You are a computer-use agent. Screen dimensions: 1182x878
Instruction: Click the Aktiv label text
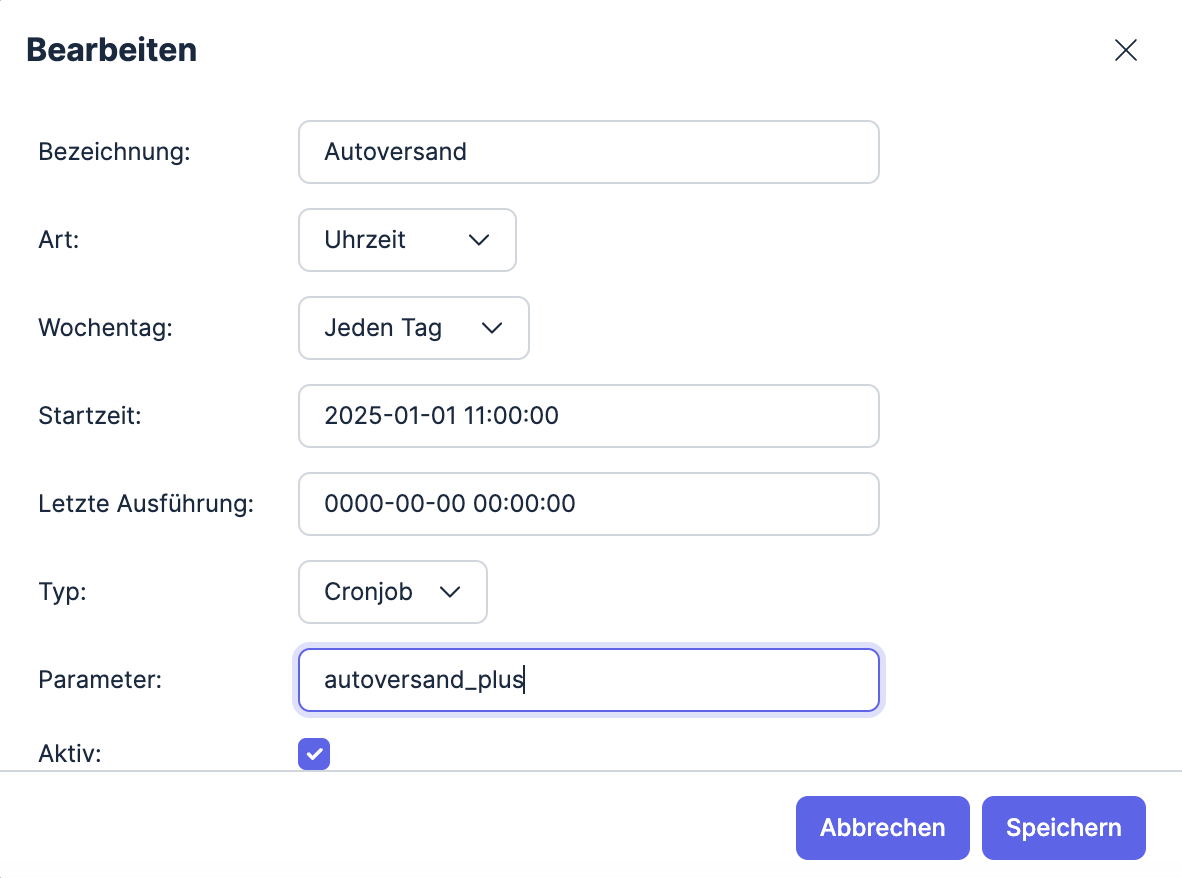(70, 754)
